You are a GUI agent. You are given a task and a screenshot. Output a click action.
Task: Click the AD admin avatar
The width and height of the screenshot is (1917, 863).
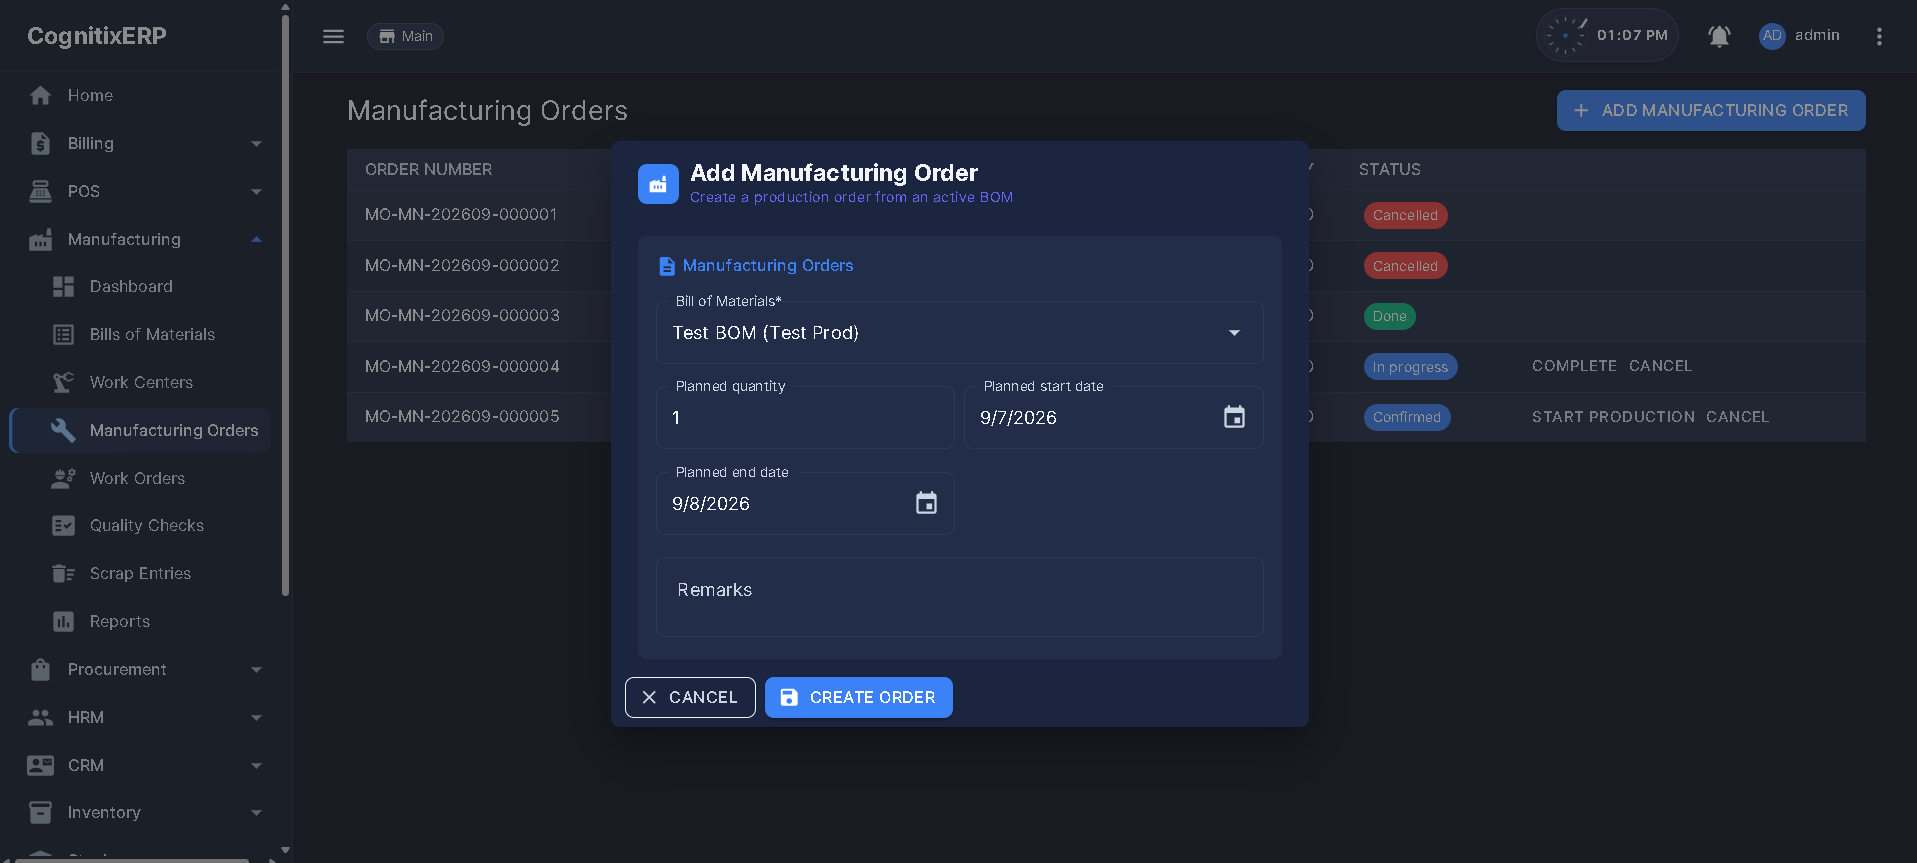point(1771,36)
